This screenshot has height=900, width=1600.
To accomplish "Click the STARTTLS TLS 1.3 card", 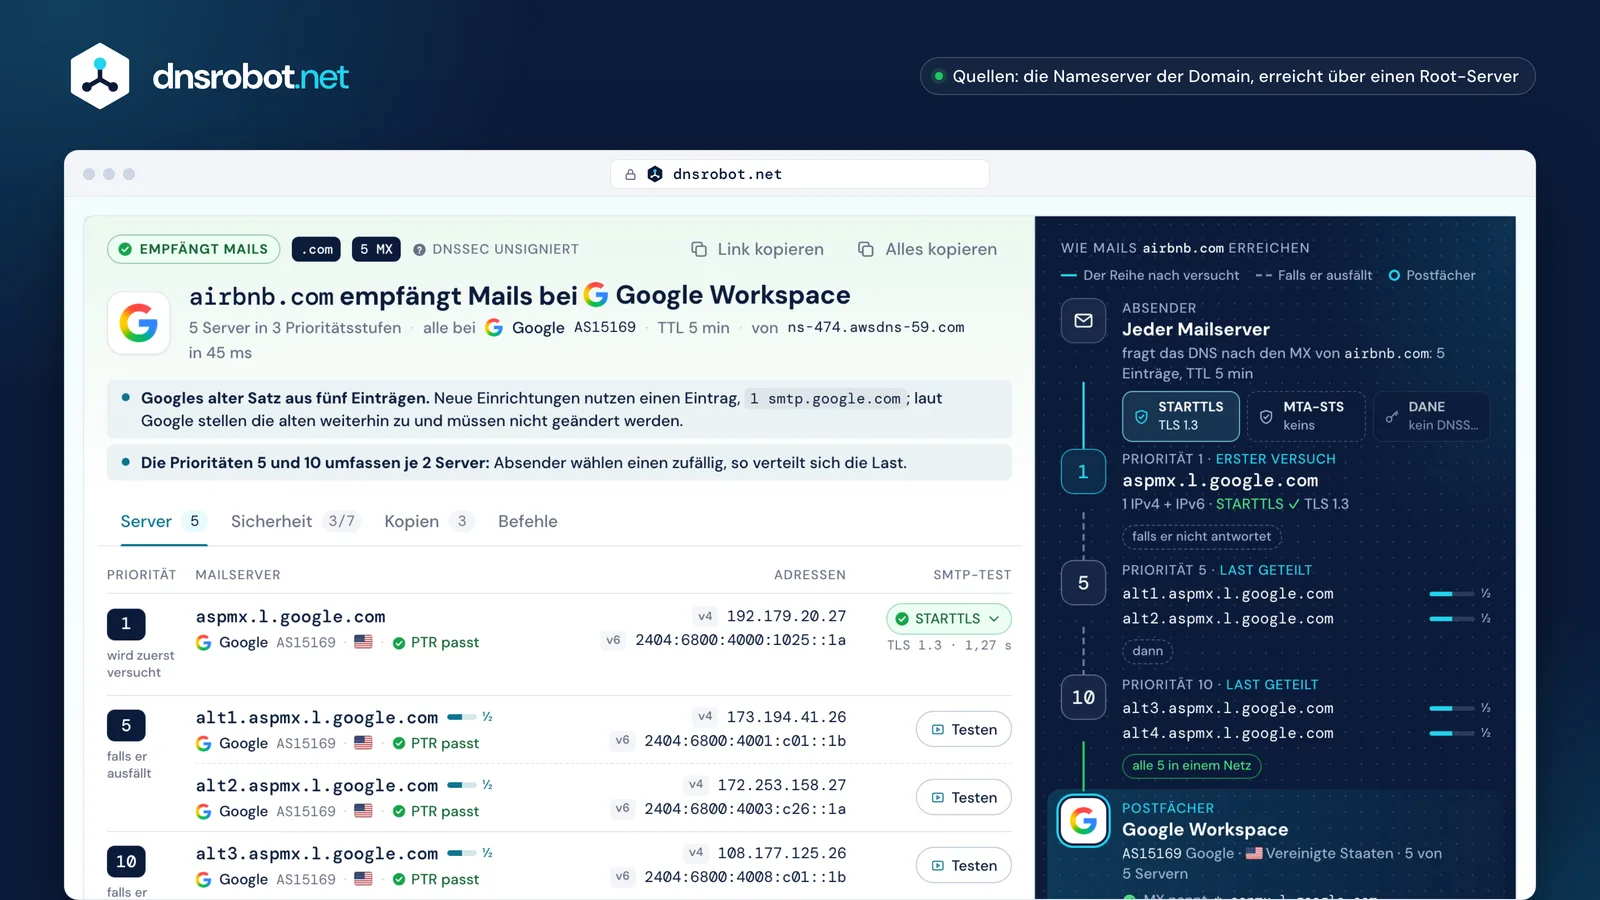I will coord(1181,416).
